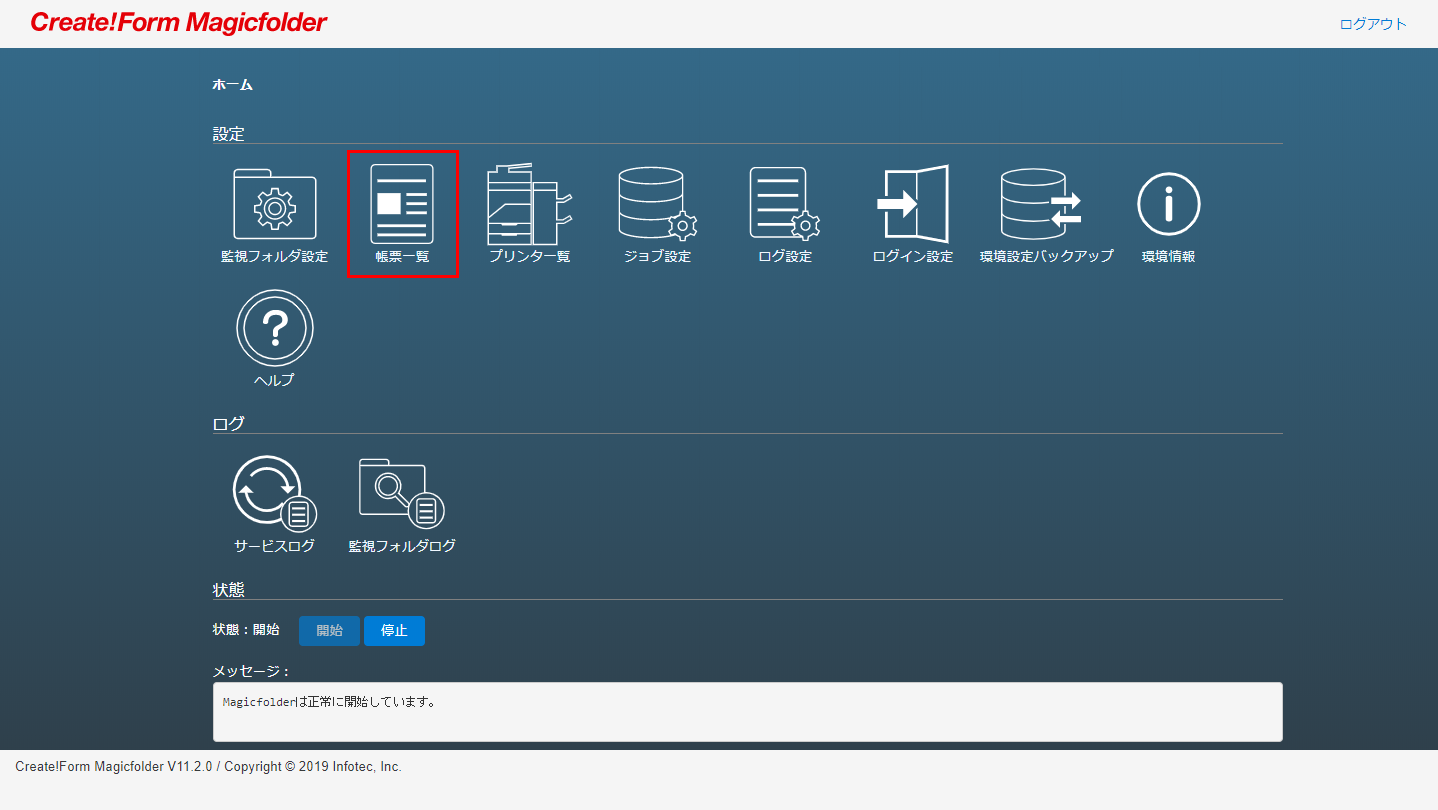Click inside the メッセージ text box
Image resolution: width=1438 pixels, height=810 pixels.
(747, 712)
